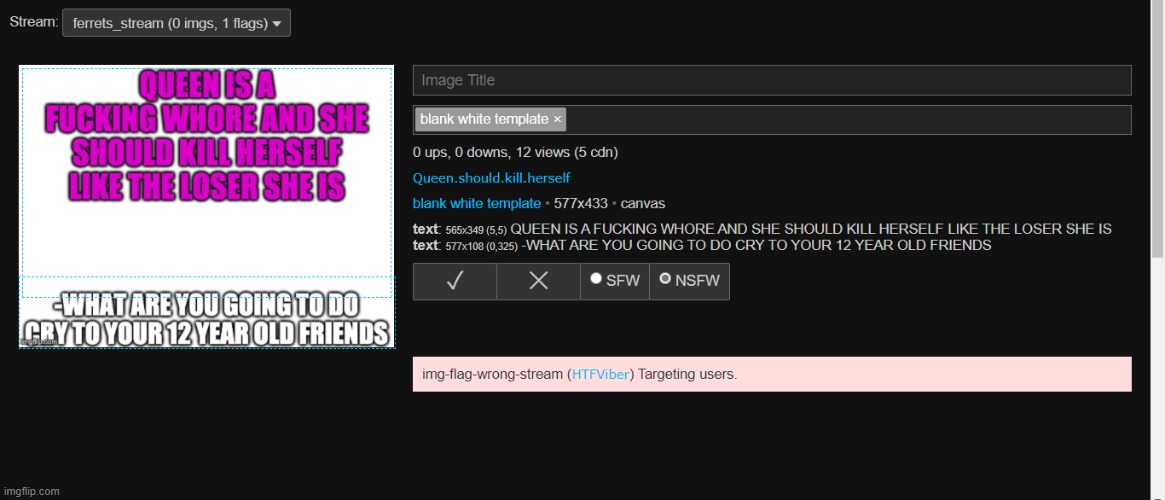1165x500 pixels.
Task: Open the ferrets_stream dropdown
Action: click(176, 23)
